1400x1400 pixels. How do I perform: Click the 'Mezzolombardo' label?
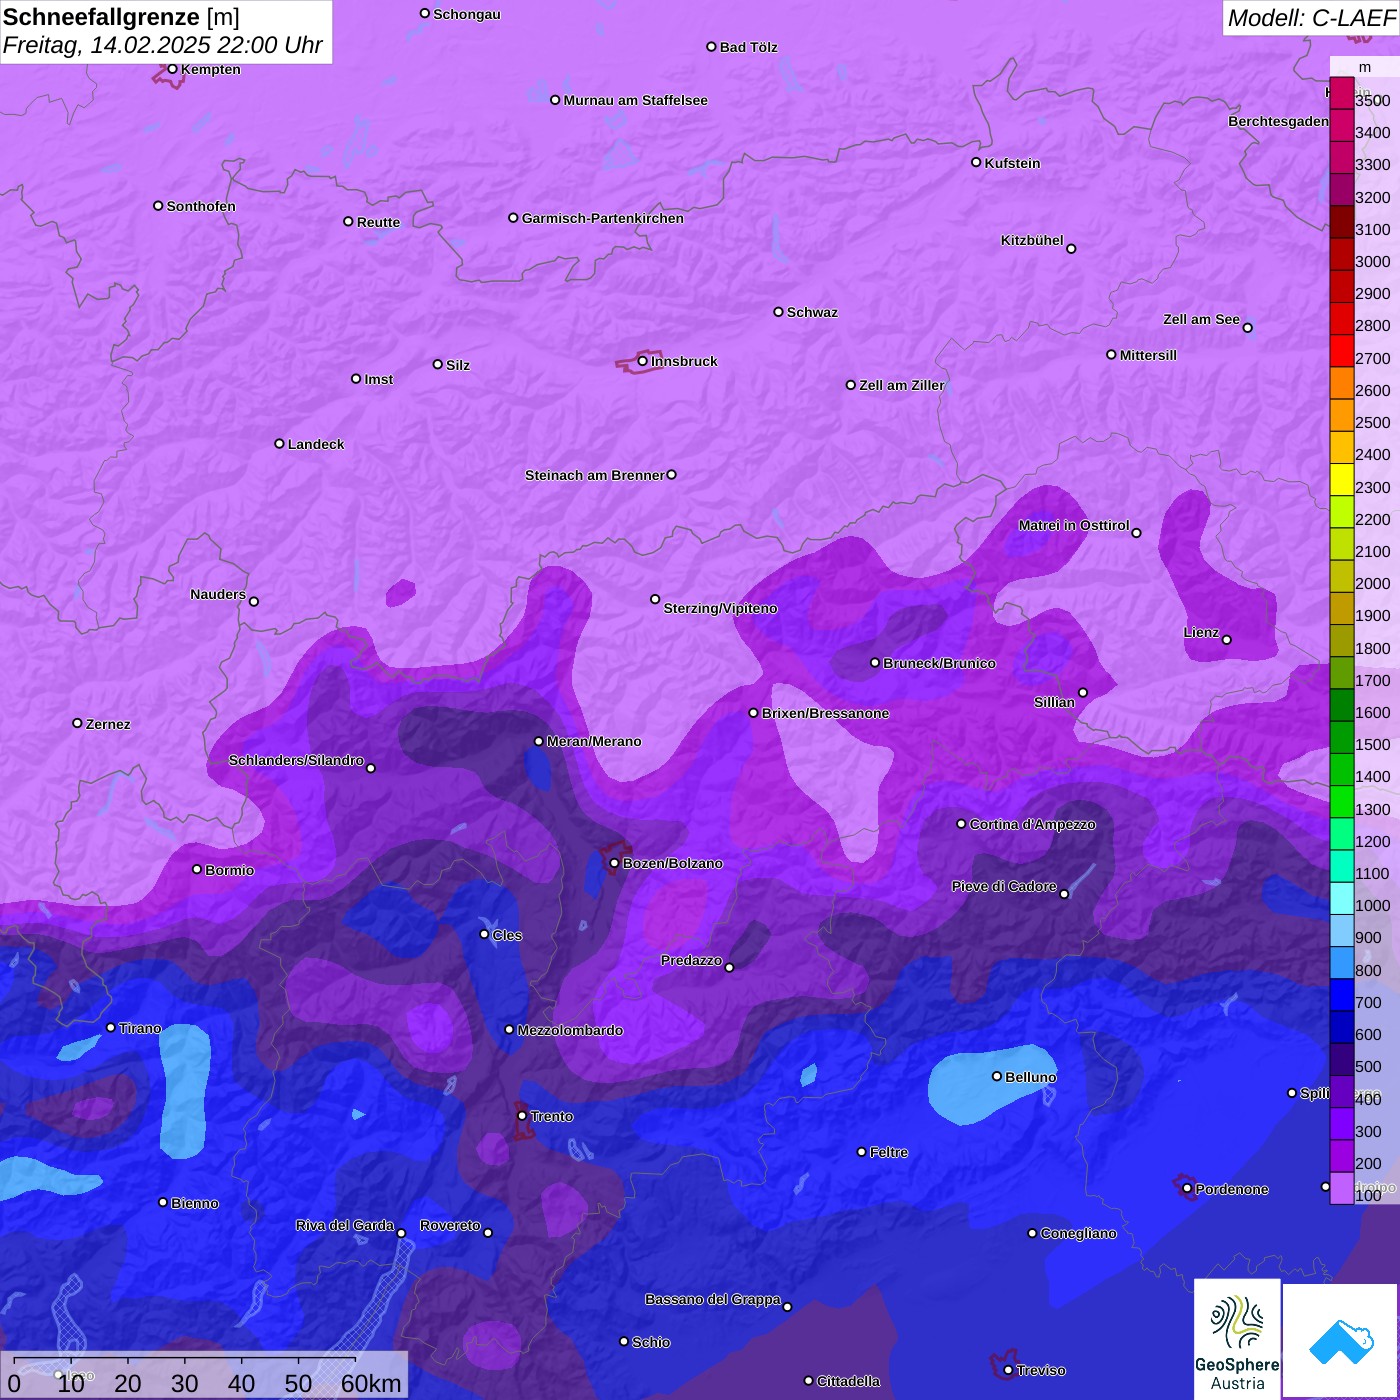tap(570, 1030)
